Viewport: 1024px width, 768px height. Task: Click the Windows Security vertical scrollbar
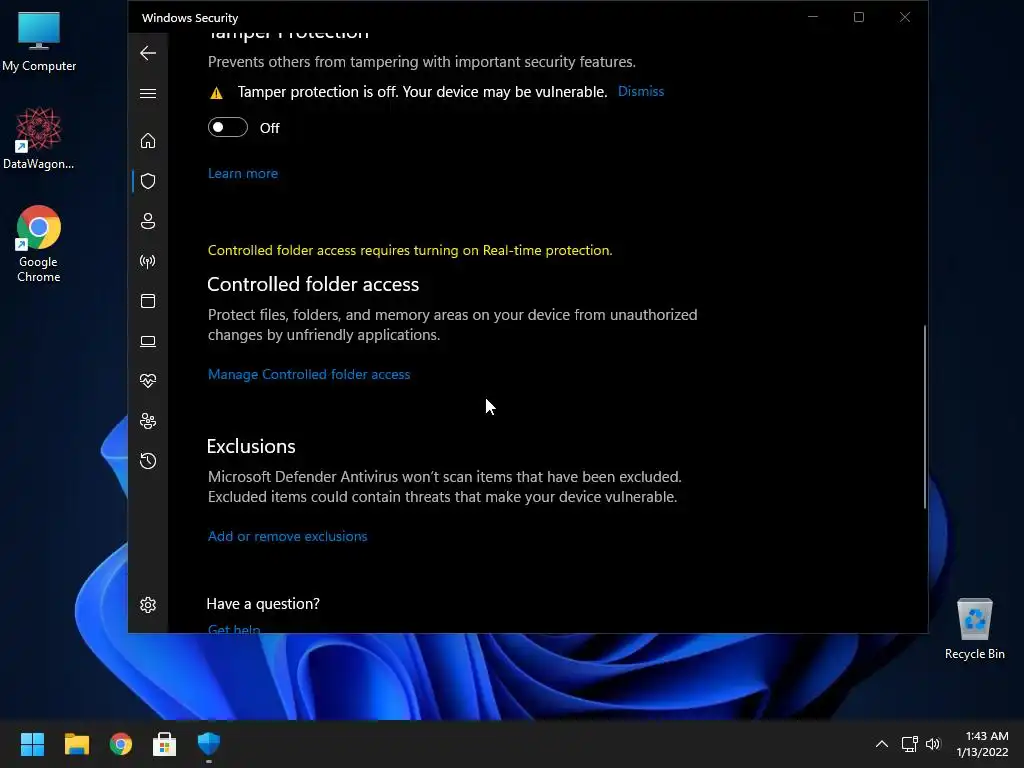(x=924, y=417)
